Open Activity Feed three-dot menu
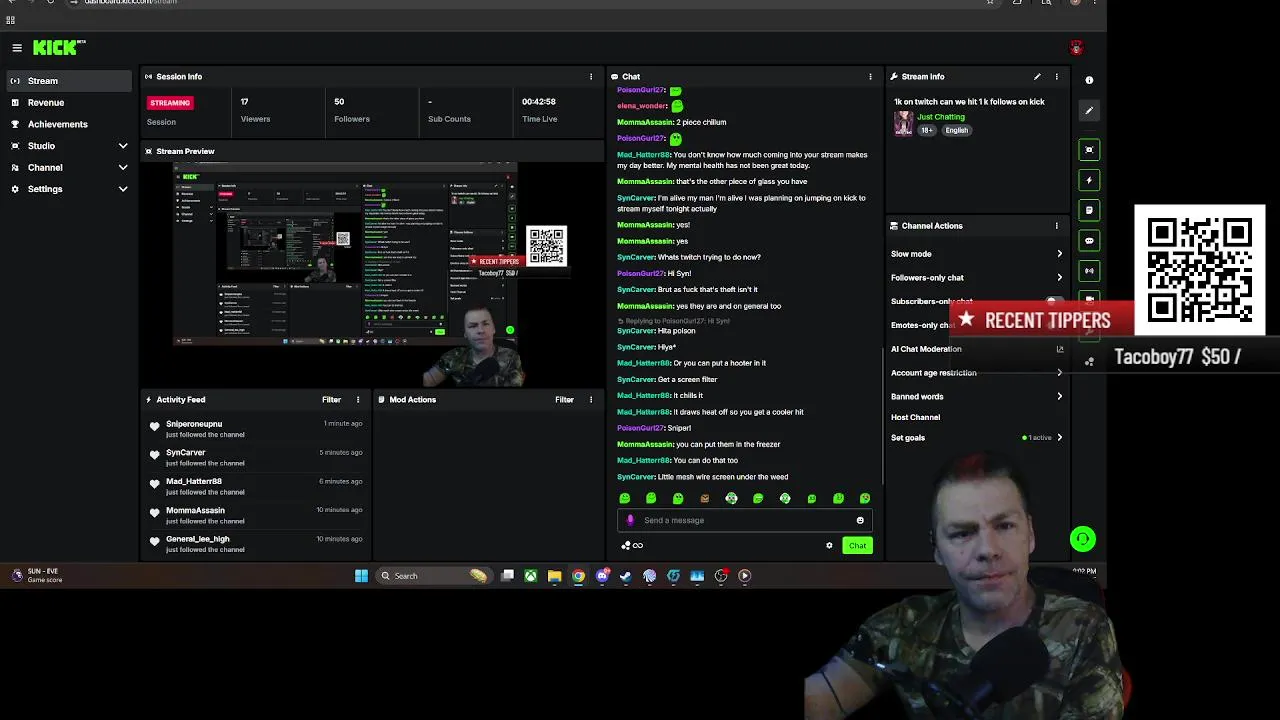The width and height of the screenshot is (1280, 720). pos(357,400)
